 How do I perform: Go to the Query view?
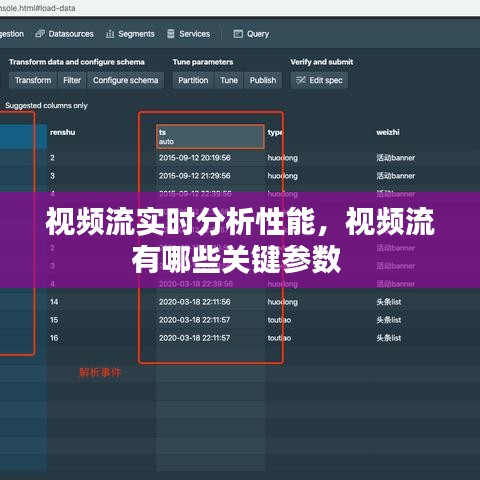click(x=251, y=34)
